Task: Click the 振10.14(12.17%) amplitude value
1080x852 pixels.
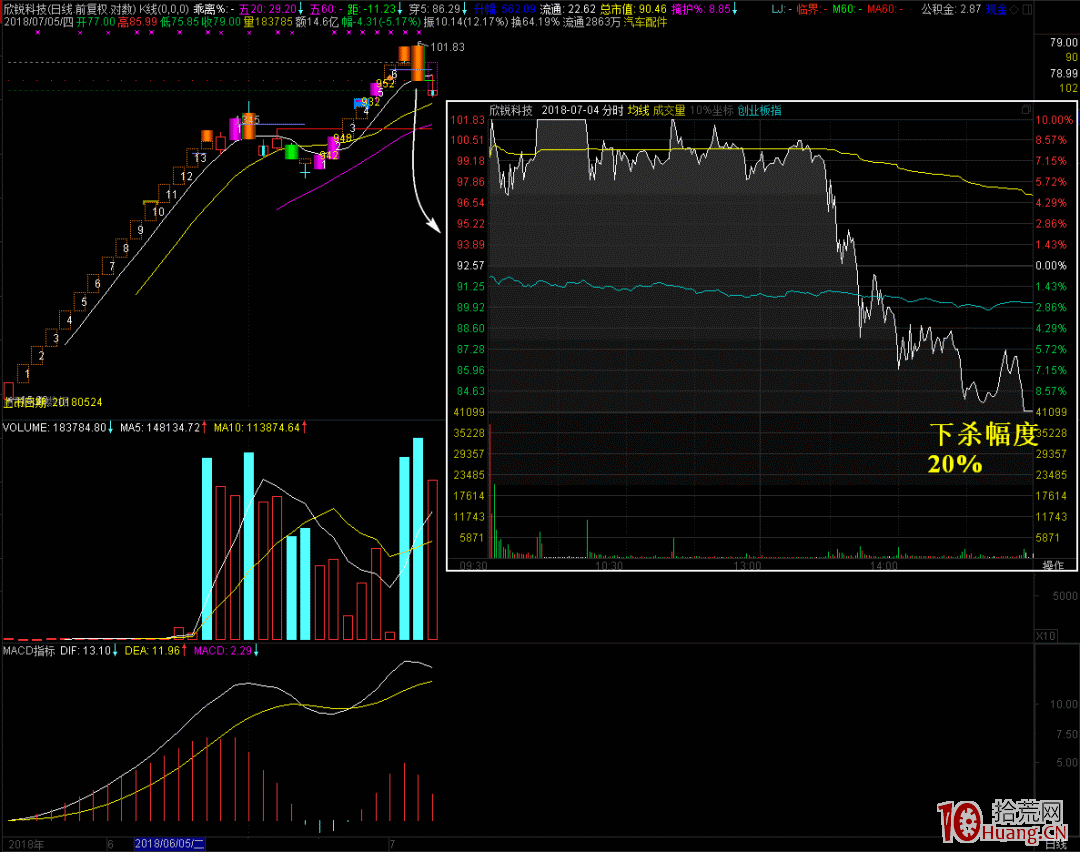Action: pyautogui.click(x=466, y=22)
